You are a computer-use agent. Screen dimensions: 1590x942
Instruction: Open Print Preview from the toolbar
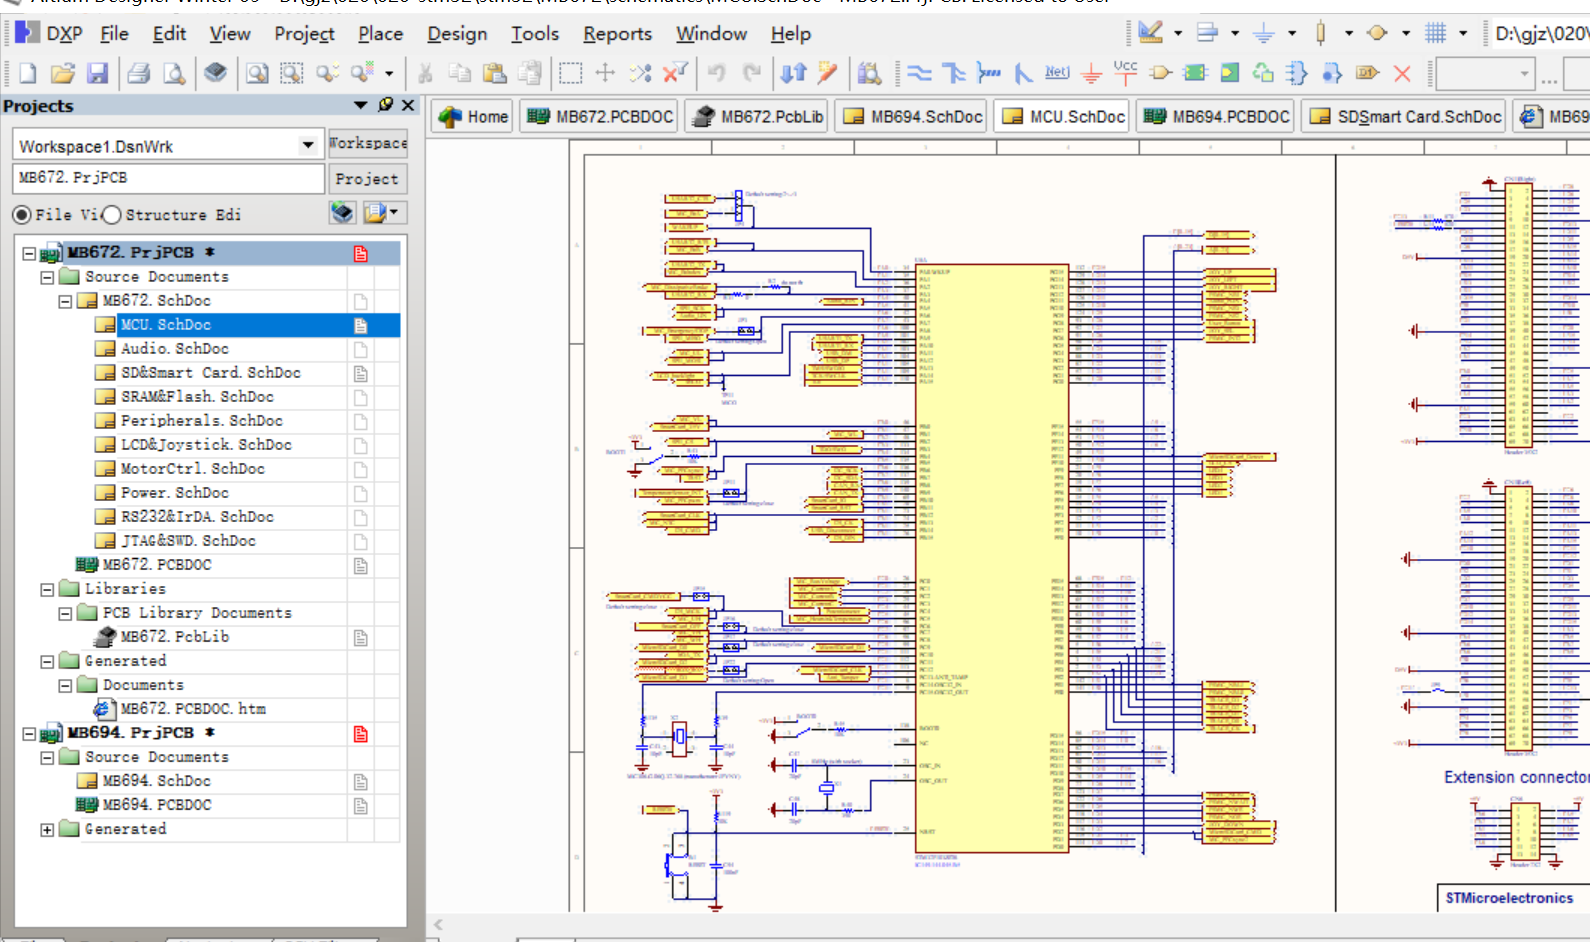(174, 73)
